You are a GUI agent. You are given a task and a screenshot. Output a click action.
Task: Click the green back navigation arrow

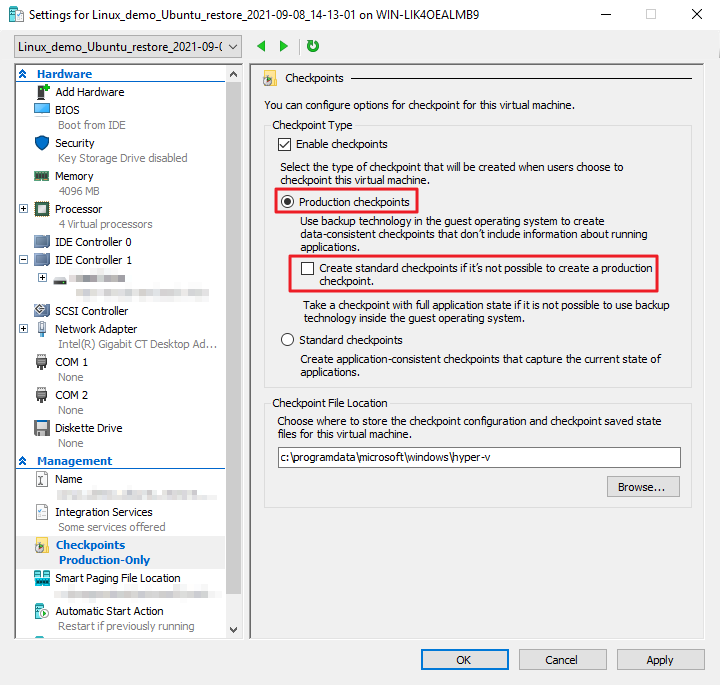tap(262, 46)
